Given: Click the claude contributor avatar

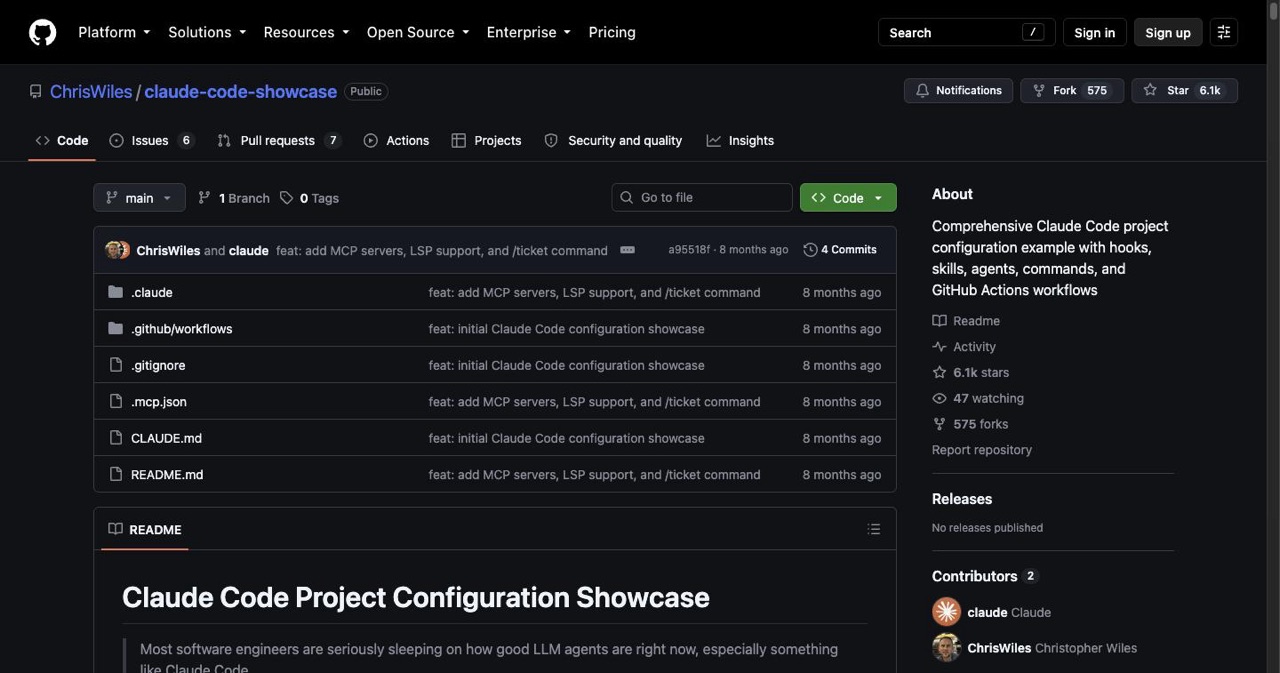Looking at the screenshot, I should pyautogui.click(x=946, y=612).
